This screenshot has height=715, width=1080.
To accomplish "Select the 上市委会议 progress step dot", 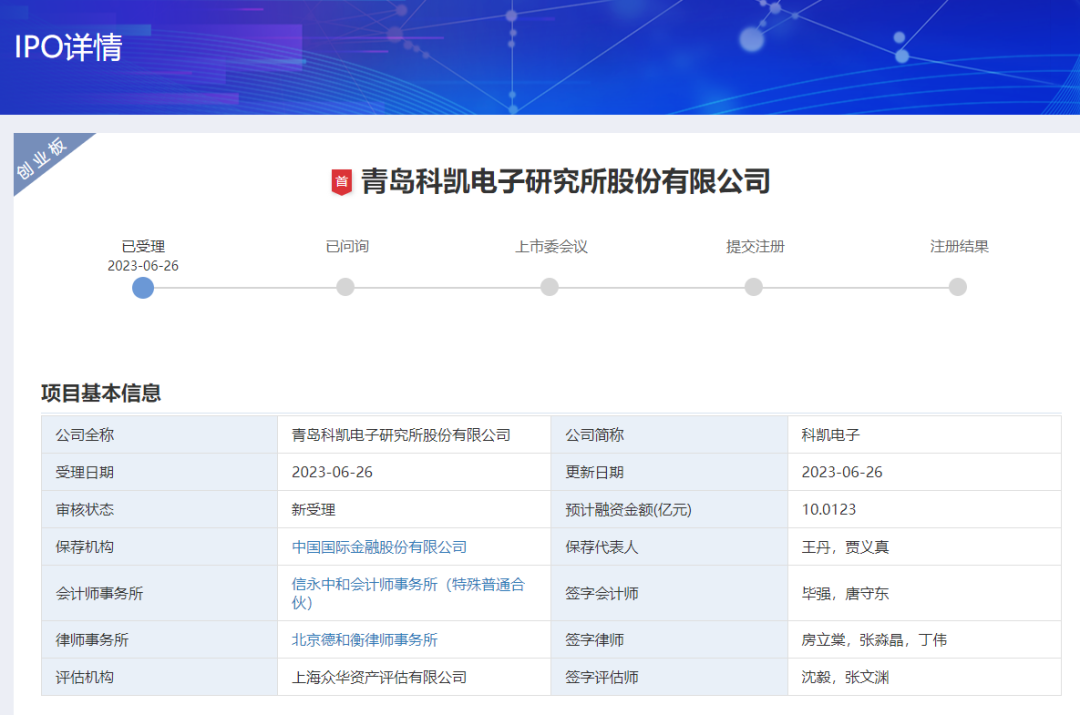I will (549, 288).
